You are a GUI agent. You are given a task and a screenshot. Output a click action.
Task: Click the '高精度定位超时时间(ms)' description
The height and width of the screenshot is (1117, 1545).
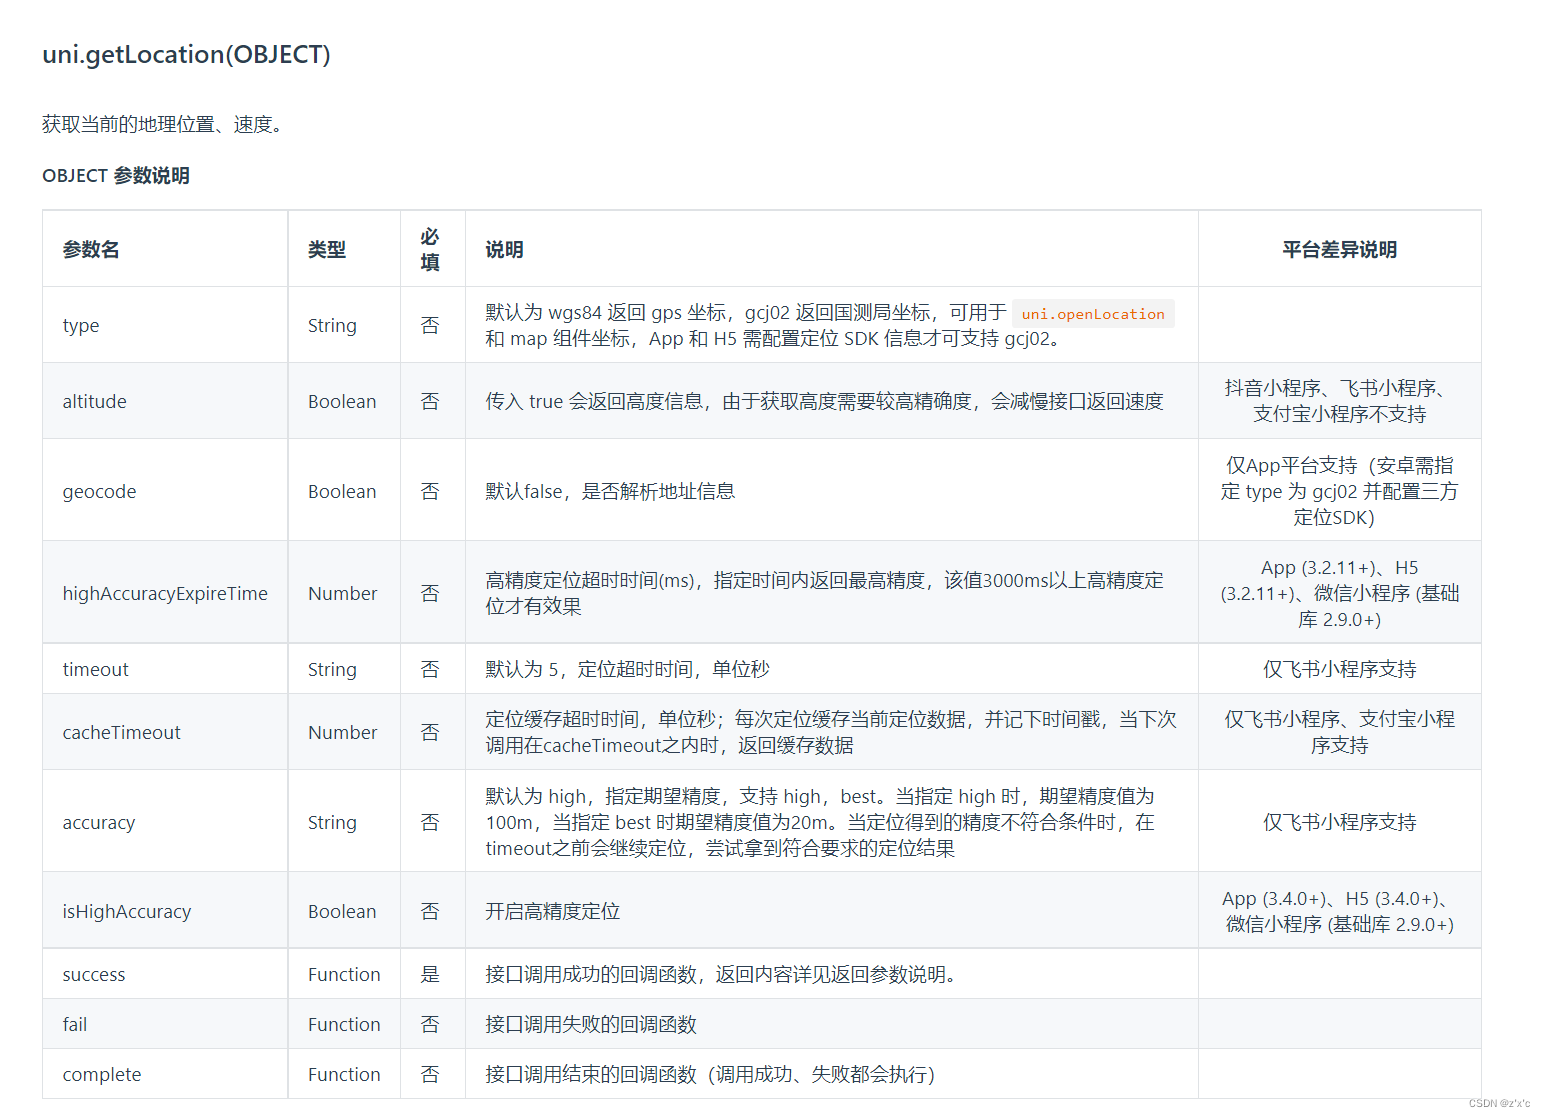824,593
